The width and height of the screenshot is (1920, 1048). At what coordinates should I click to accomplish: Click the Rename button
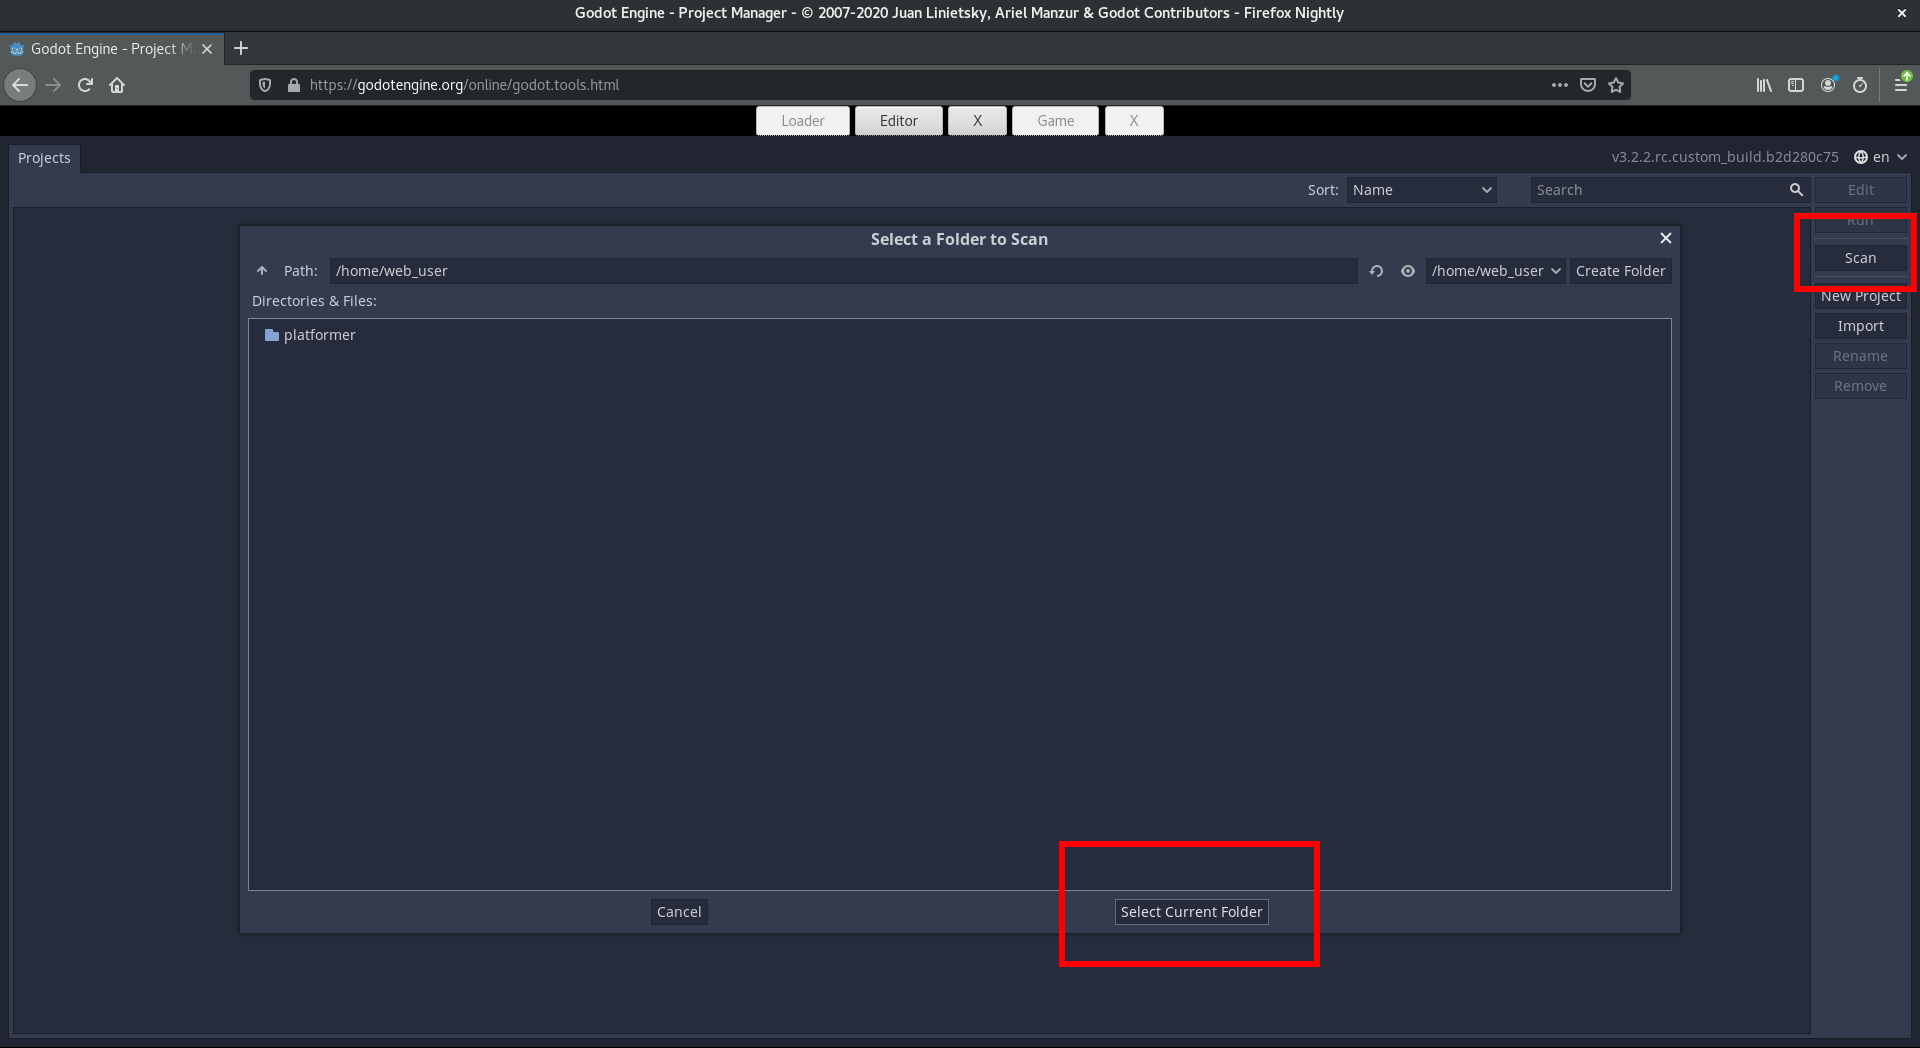click(1860, 356)
